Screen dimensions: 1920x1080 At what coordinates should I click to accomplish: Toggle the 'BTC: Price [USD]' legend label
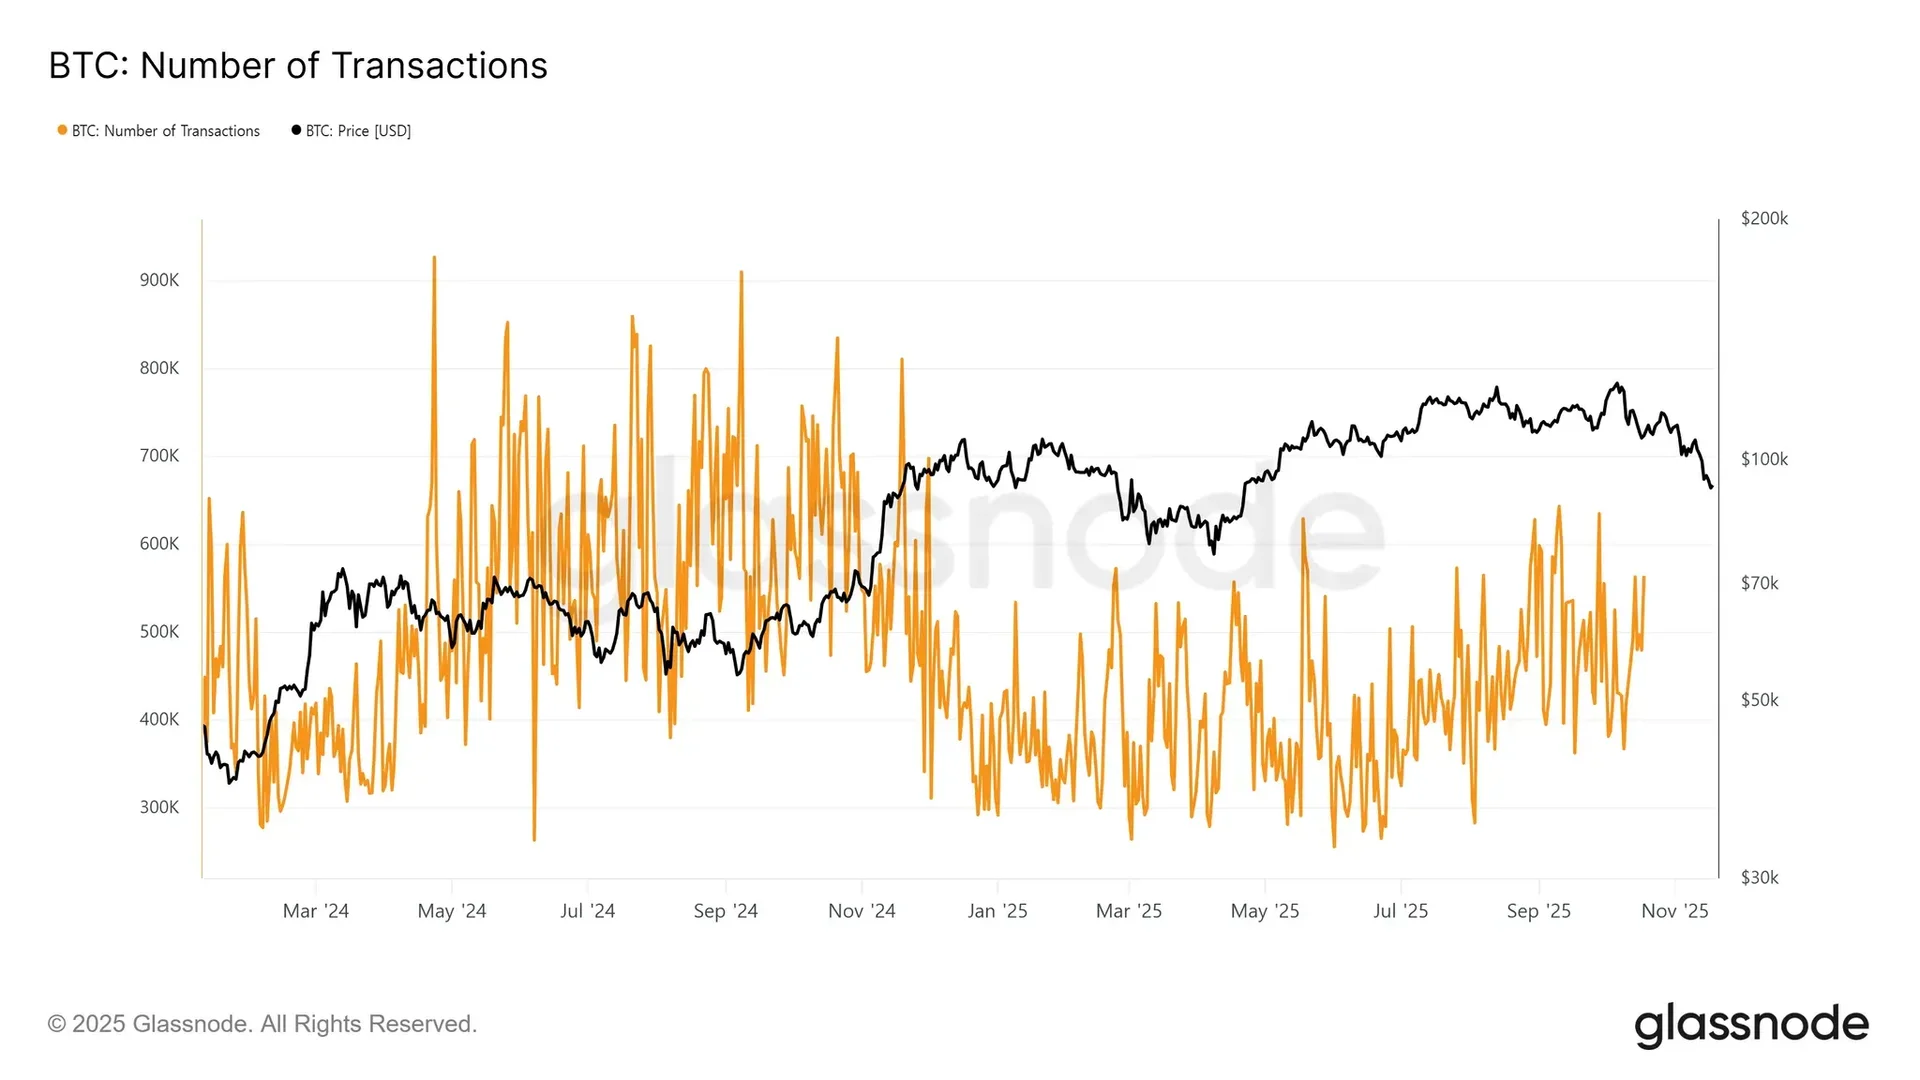(358, 131)
